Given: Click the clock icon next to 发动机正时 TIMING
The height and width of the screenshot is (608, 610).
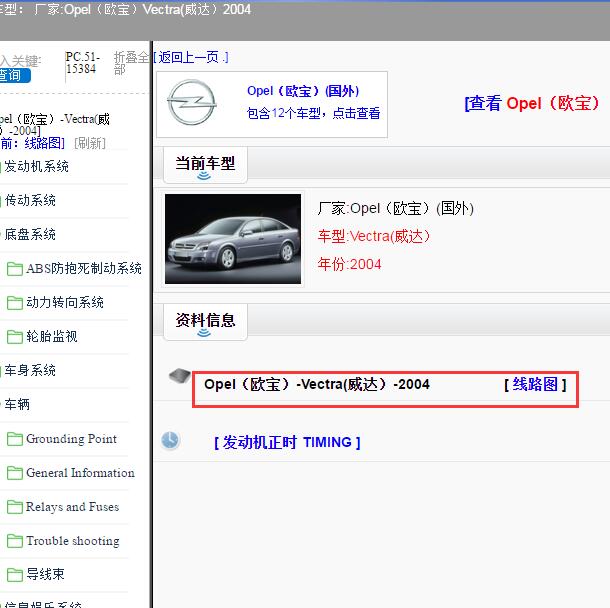Looking at the screenshot, I should pyautogui.click(x=170, y=441).
